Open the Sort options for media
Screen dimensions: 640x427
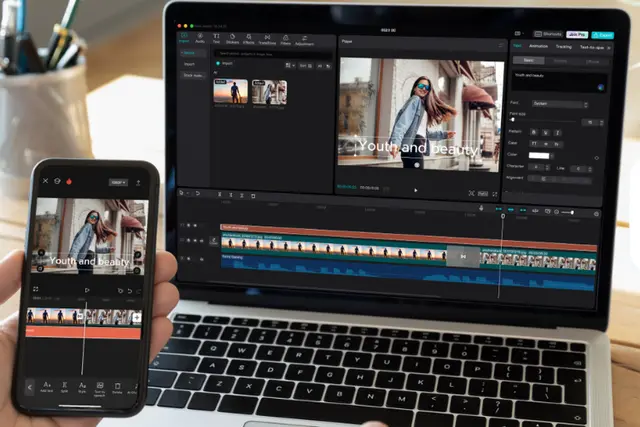(x=306, y=66)
